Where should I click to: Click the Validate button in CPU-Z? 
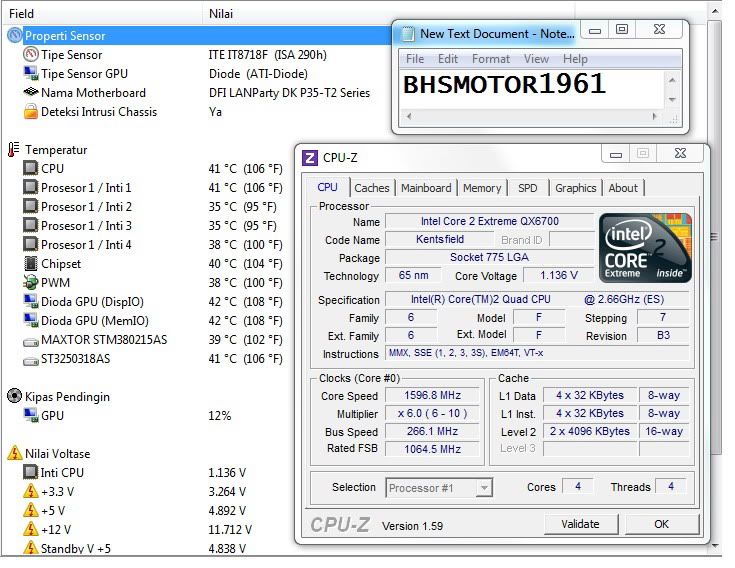(x=580, y=524)
